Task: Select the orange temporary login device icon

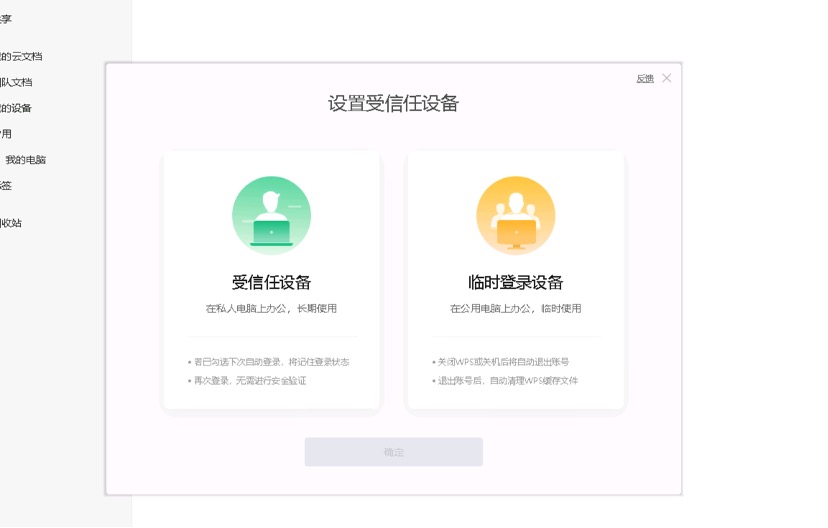Action: point(515,216)
